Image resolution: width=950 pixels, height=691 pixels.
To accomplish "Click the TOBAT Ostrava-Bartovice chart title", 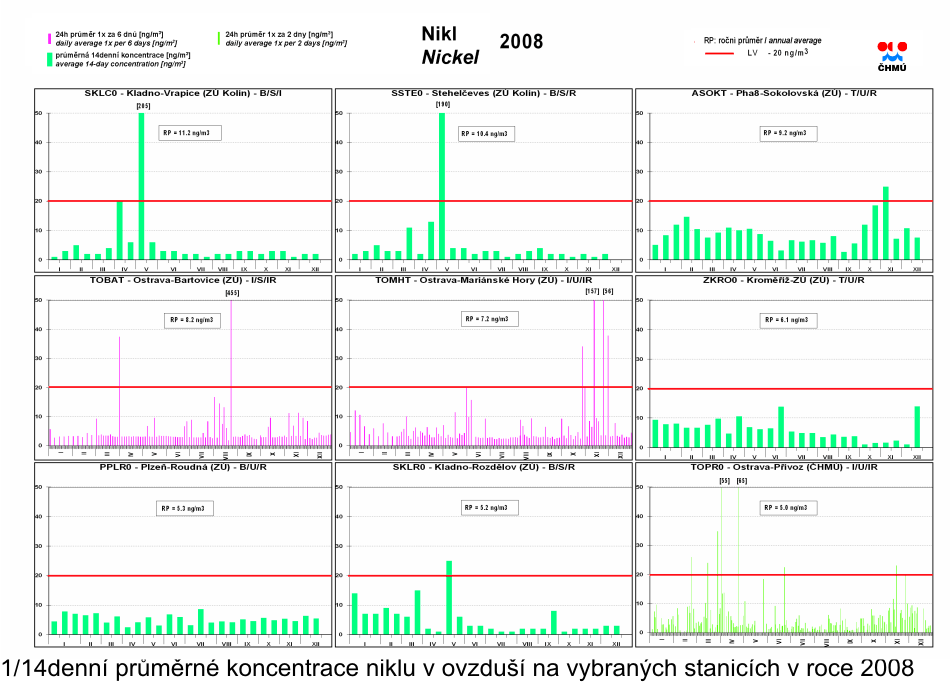I will coord(183,281).
